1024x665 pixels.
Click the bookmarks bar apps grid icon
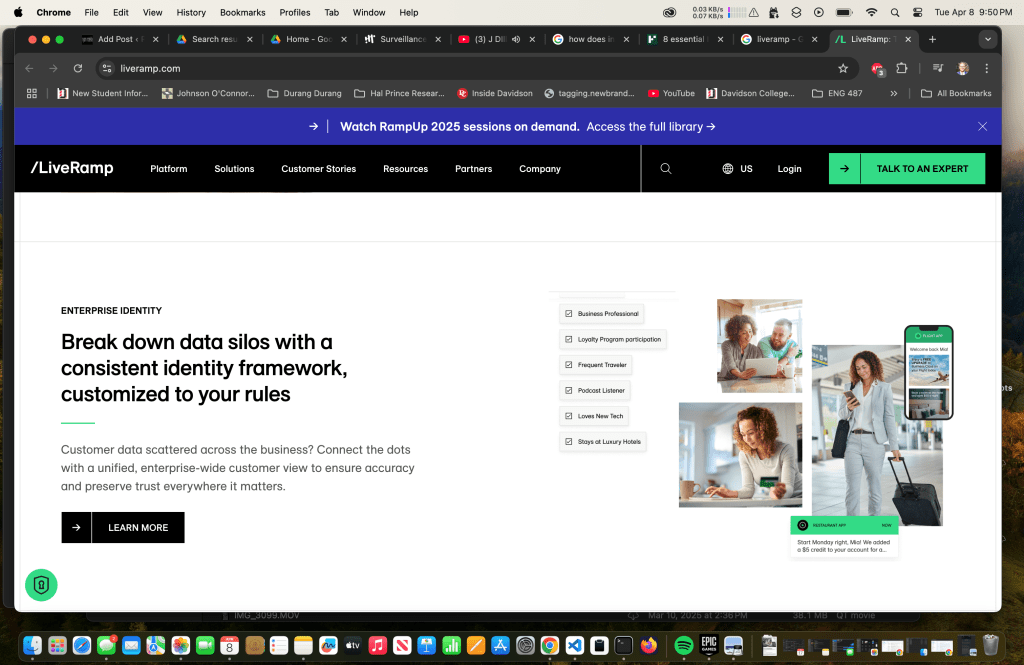(32, 93)
